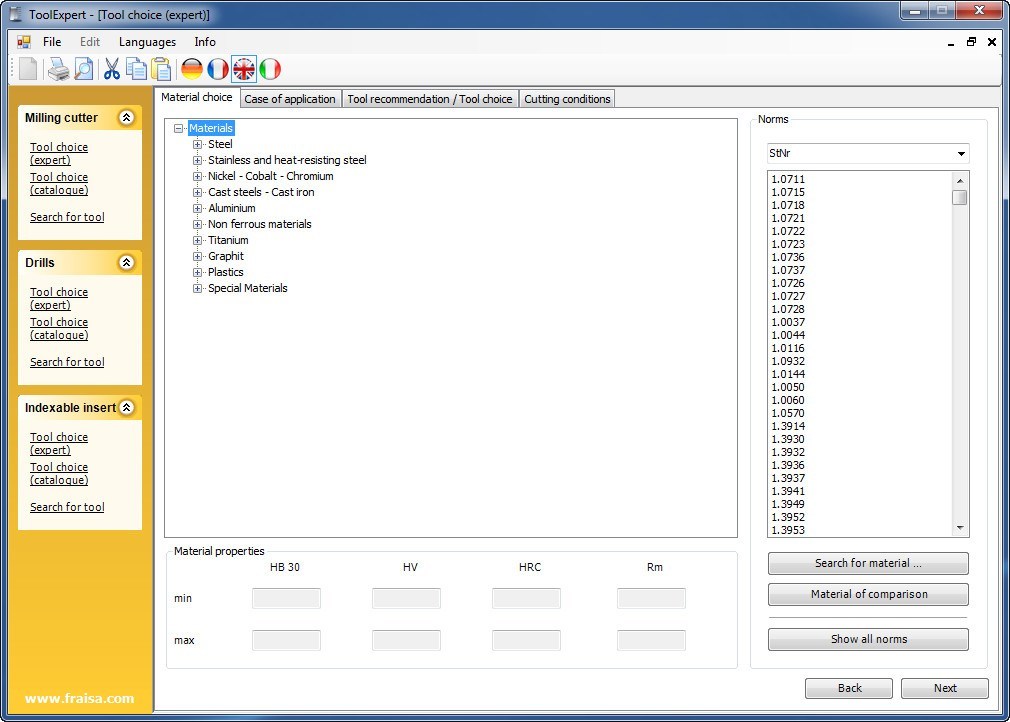Open the Languages menu
Screen dimensions: 1010x722
point(147,42)
